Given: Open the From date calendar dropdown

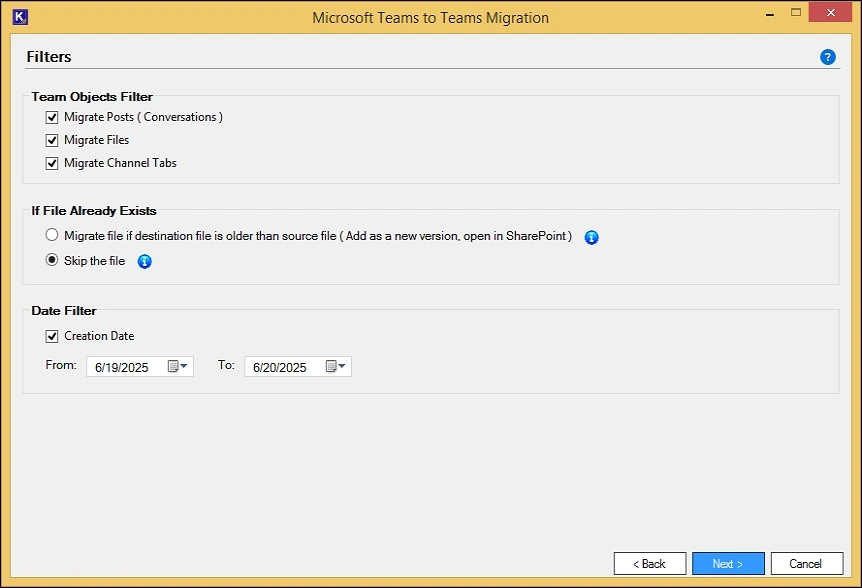Looking at the screenshot, I should pos(177,367).
